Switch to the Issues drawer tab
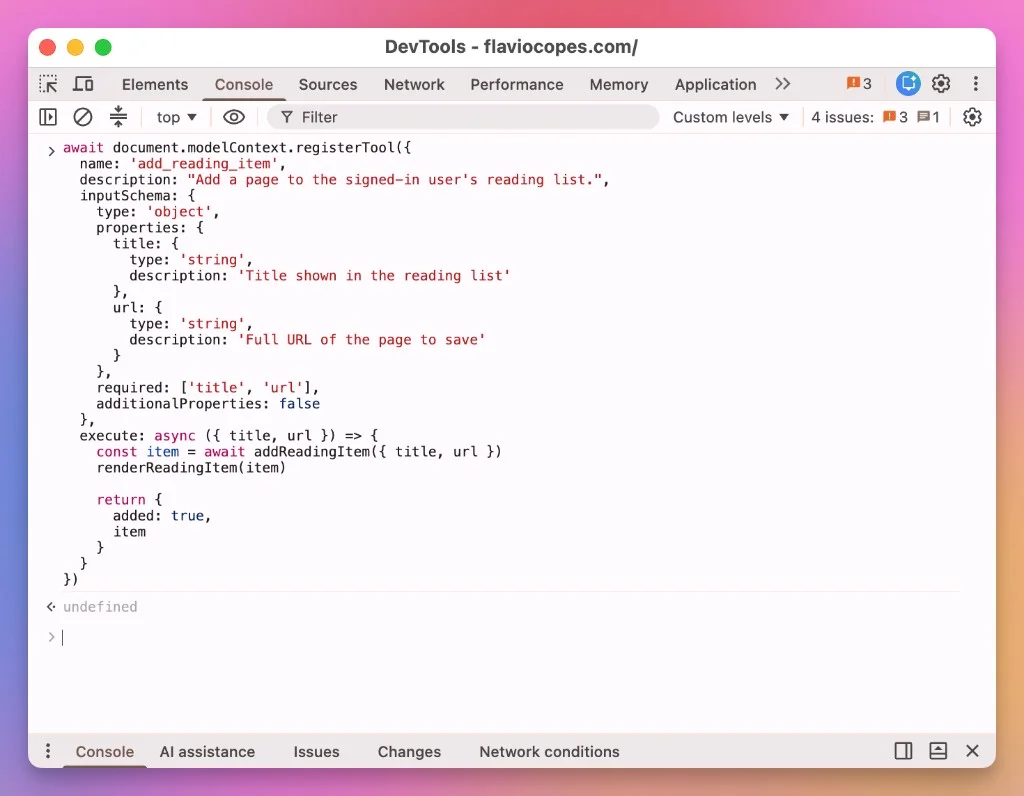This screenshot has height=796, width=1024. 316,752
